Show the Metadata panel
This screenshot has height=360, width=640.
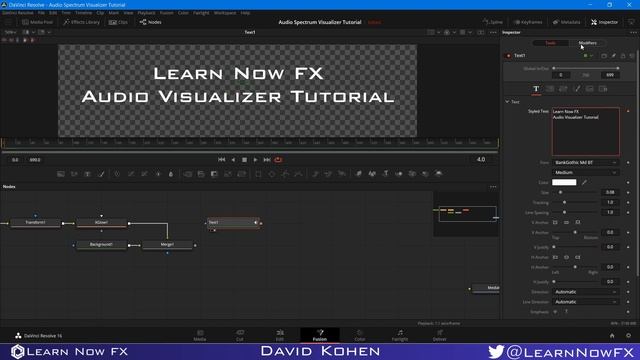[566, 22]
